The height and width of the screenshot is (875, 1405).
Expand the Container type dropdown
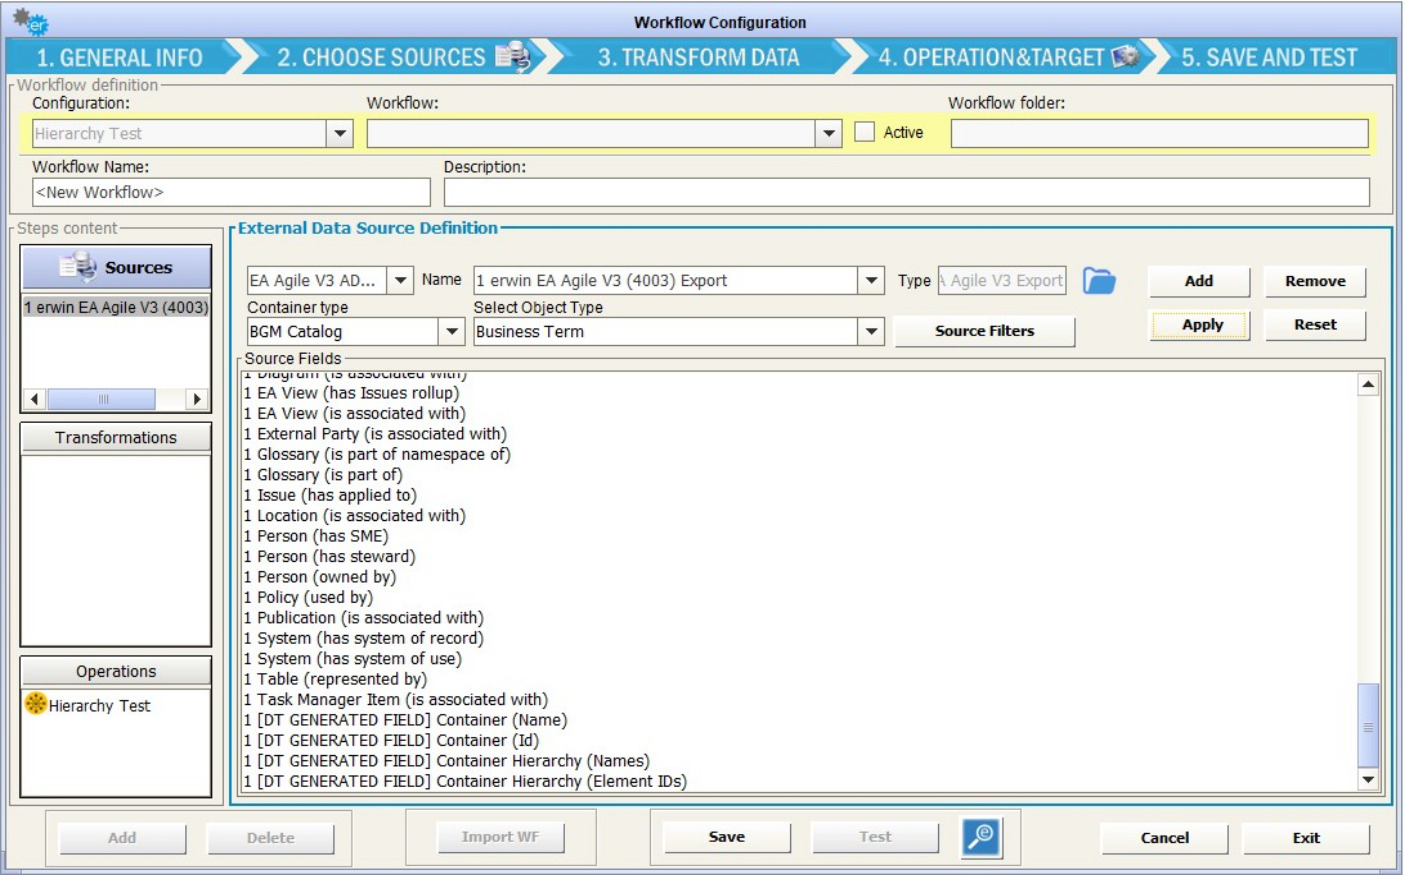tap(452, 331)
